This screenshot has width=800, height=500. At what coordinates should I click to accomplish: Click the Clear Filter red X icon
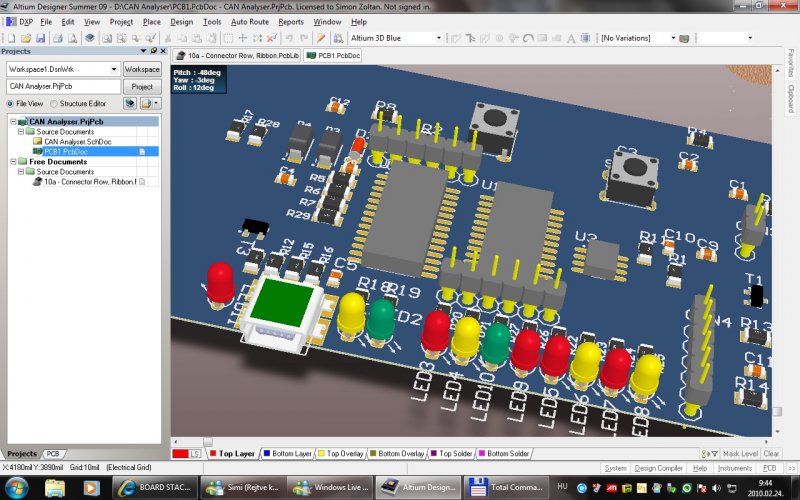pyautogui.click(x=272, y=38)
